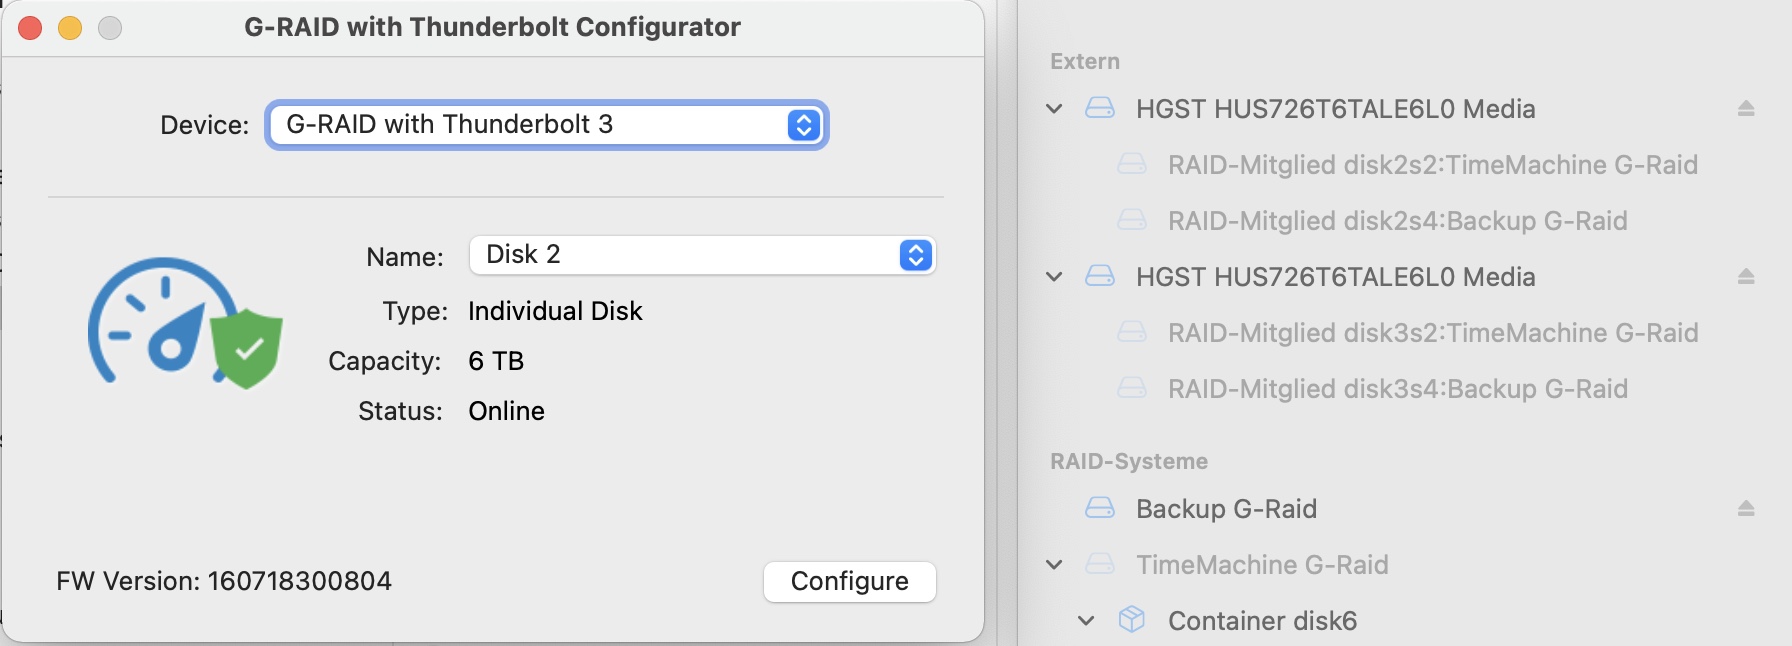Collapse the Container disk6 entry
This screenshot has width=1792, height=646.
point(1086,621)
